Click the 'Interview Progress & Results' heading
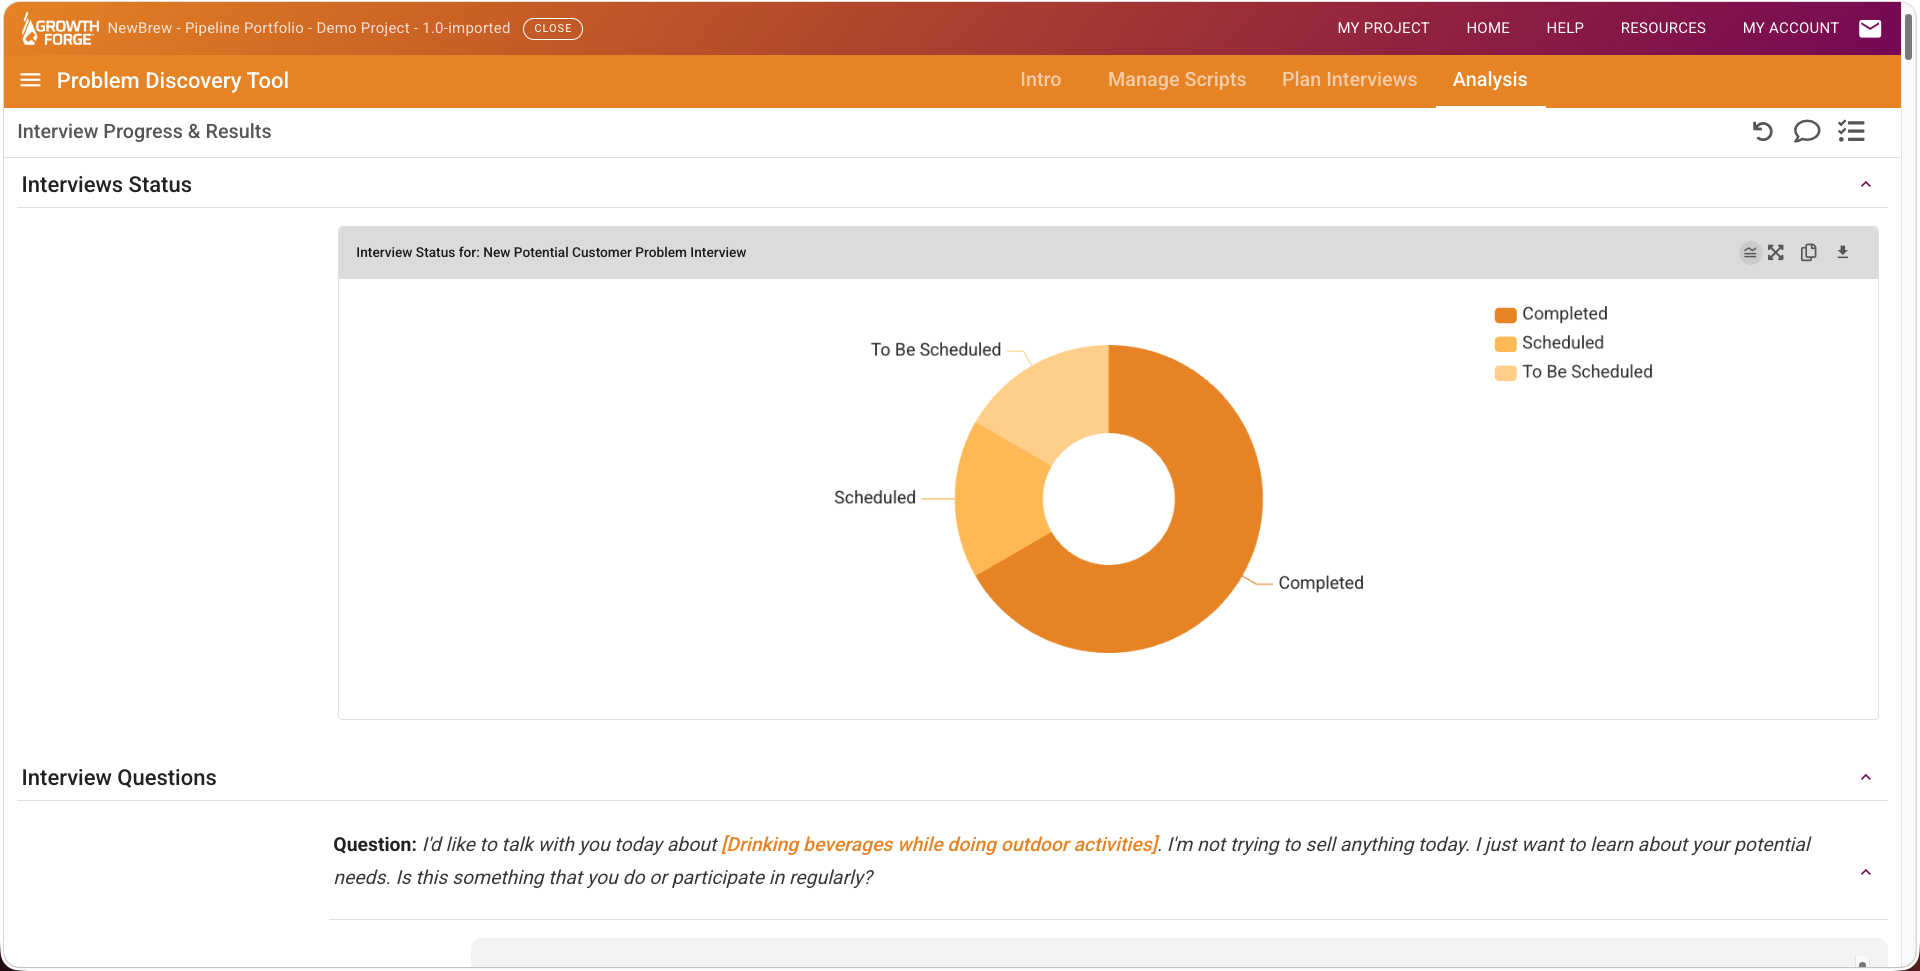This screenshot has width=1920, height=971. coord(144,132)
